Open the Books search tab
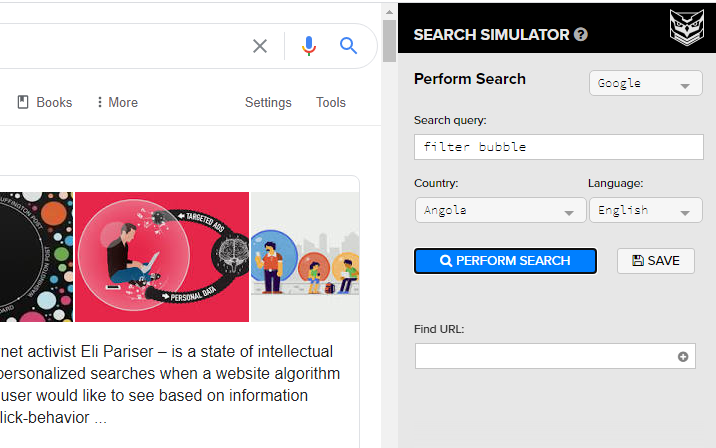Screen dimensions: 716x448 [54, 102]
